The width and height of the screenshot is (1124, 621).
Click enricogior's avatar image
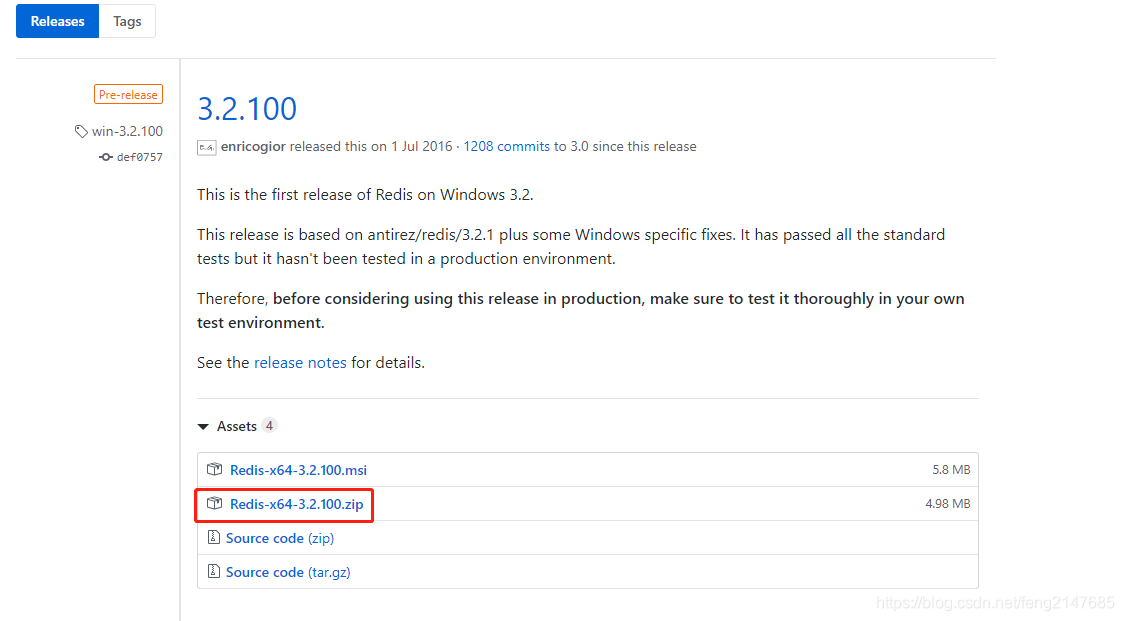206,148
